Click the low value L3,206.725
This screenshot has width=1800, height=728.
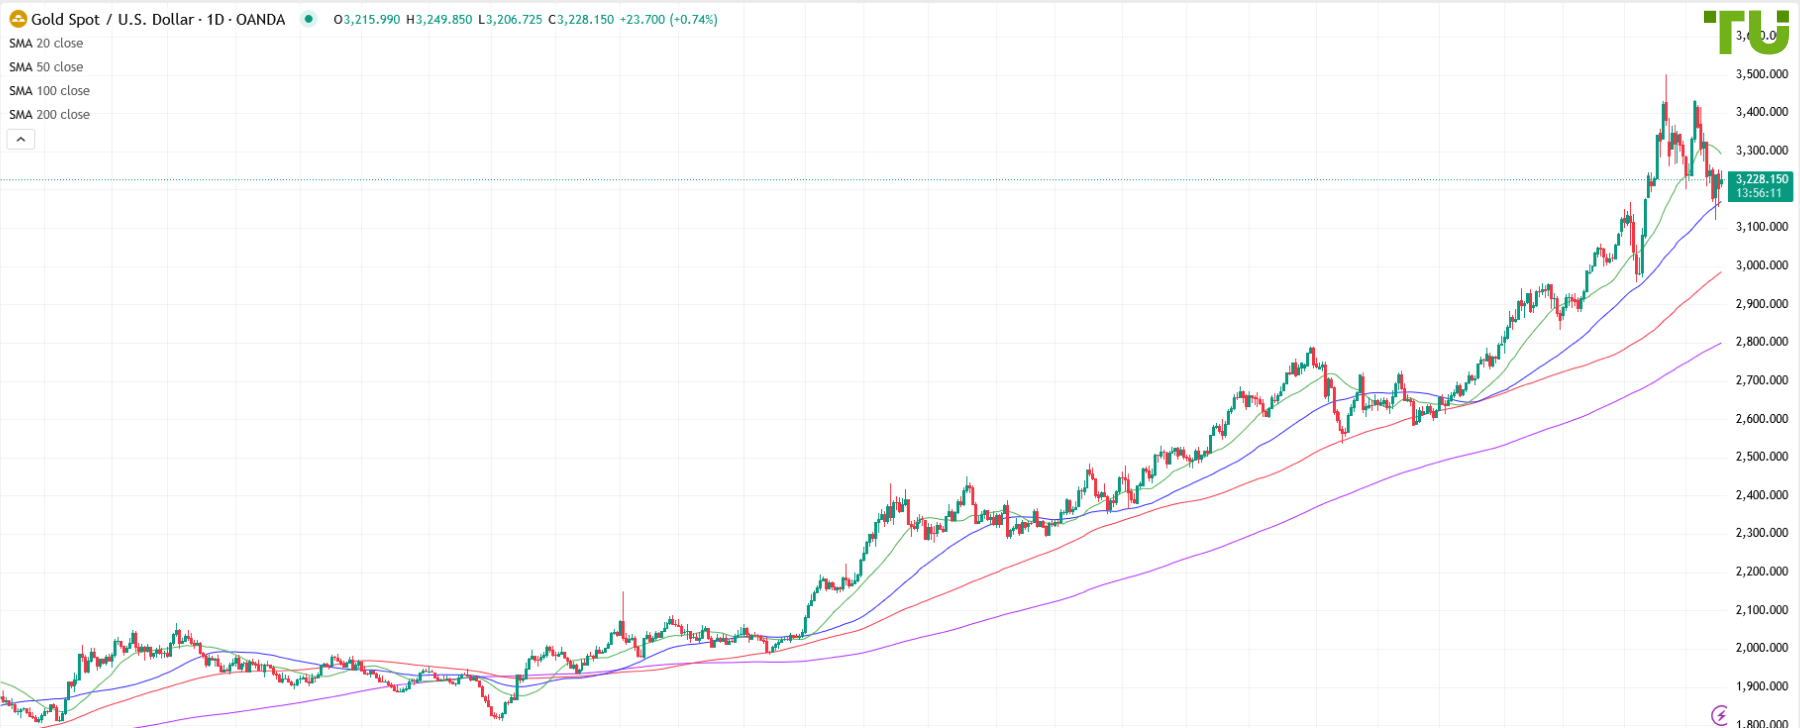click(x=510, y=19)
